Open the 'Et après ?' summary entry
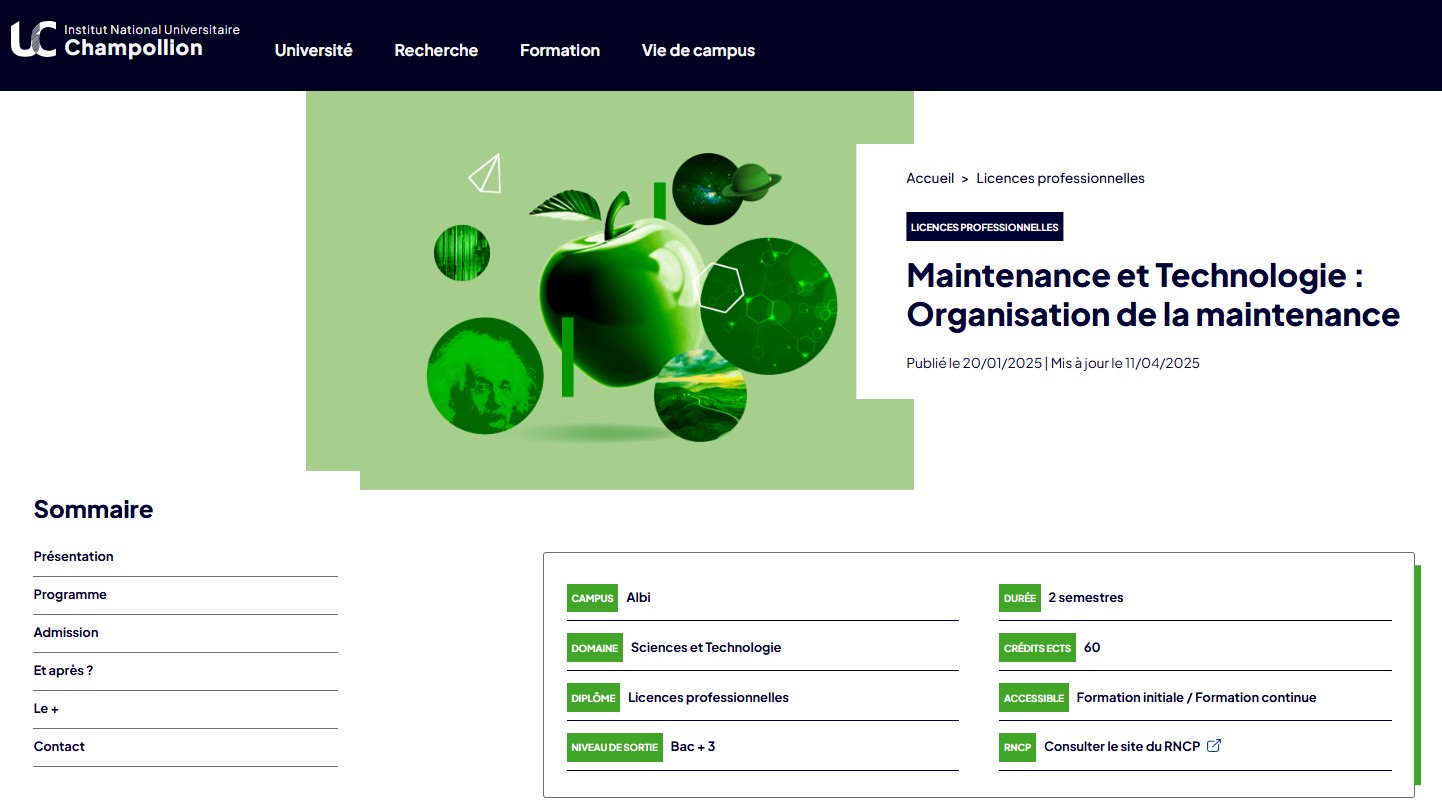This screenshot has height=810, width=1442. (x=63, y=671)
